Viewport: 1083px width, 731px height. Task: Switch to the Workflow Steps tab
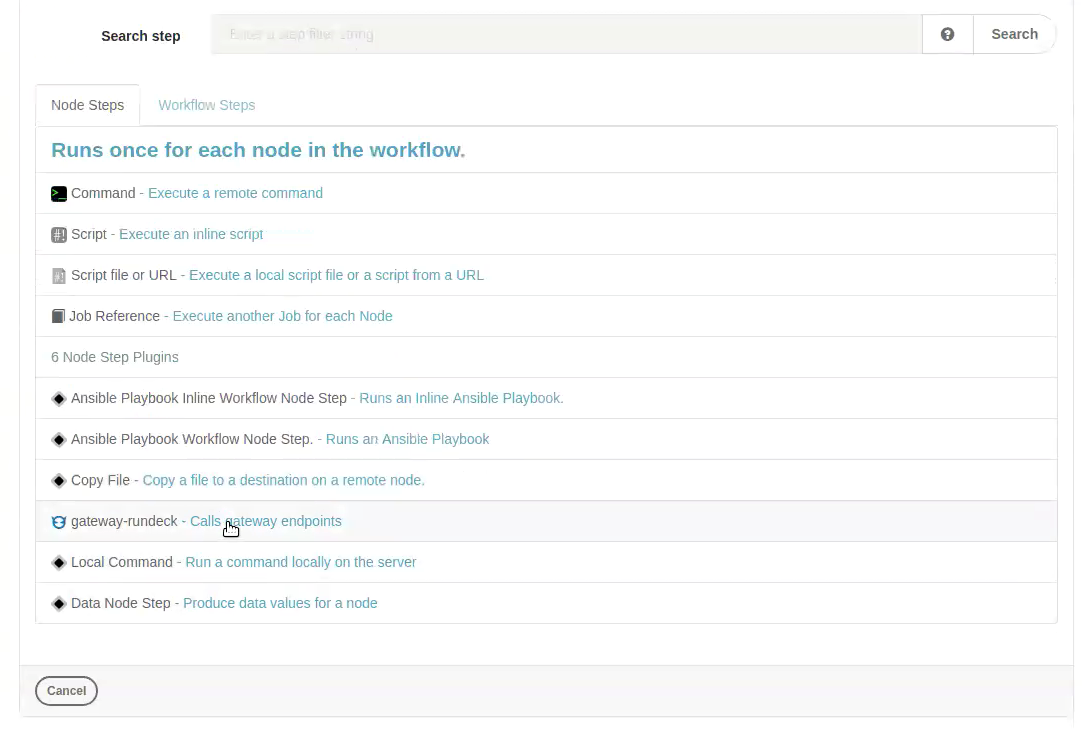207,105
